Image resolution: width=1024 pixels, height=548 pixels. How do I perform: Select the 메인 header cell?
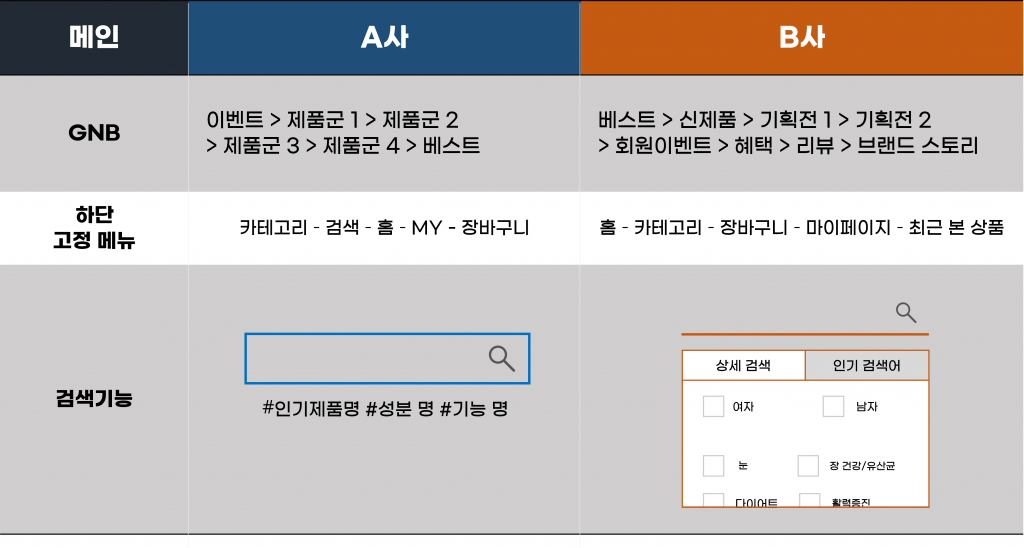94,38
